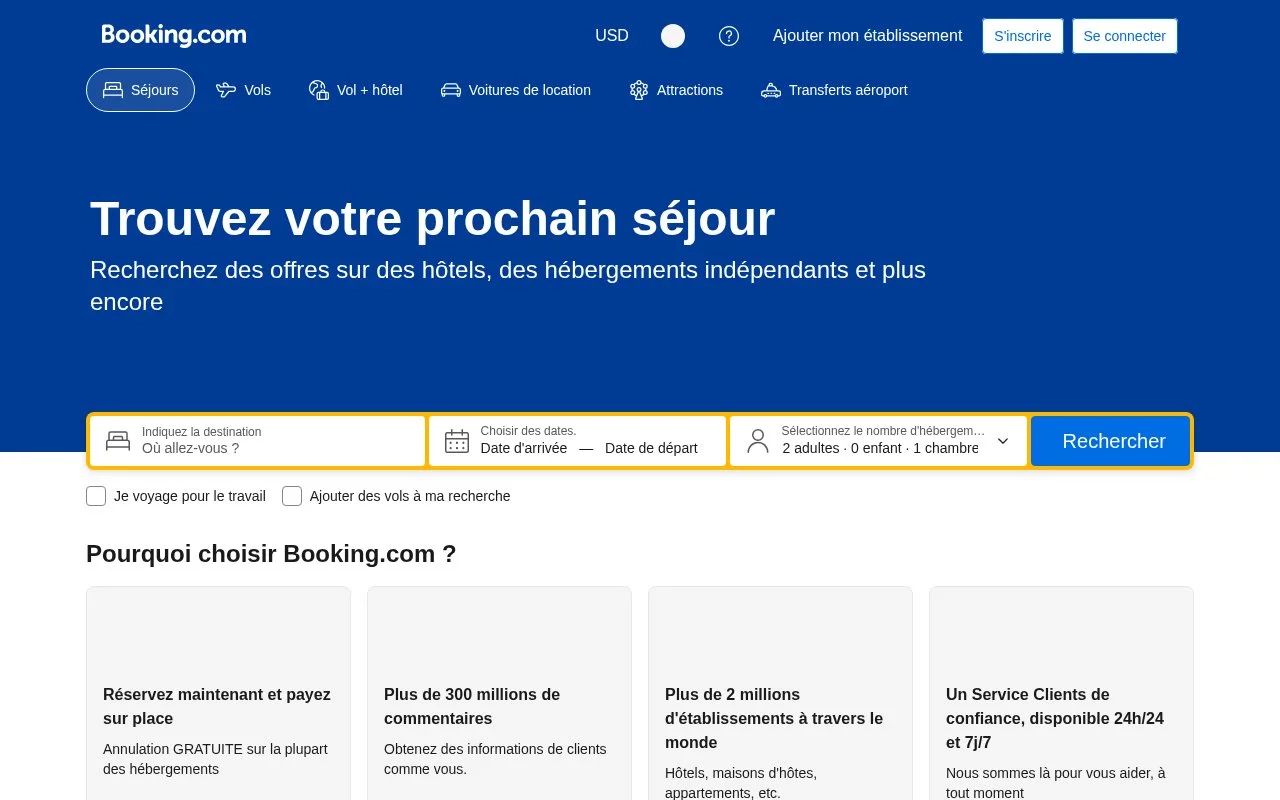Viewport: 1280px width, 800px height.
Task: Click the person icon in guests selector
Action: (x=758, y=441)
